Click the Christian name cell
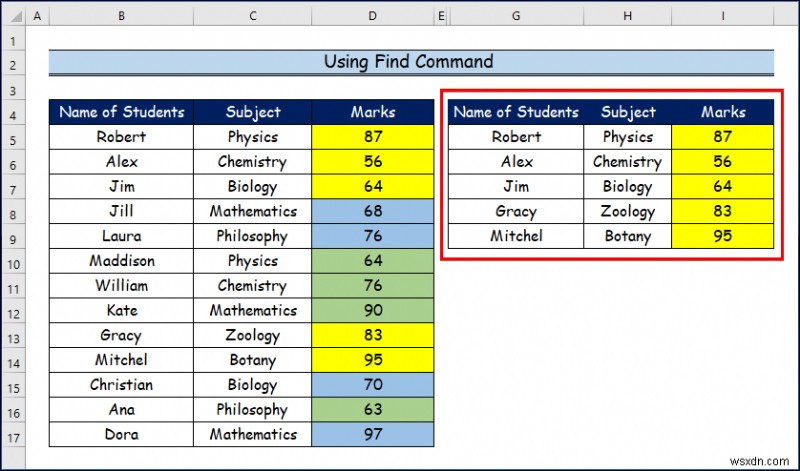Viewport: 800px width, 471px height. point(121,385)
